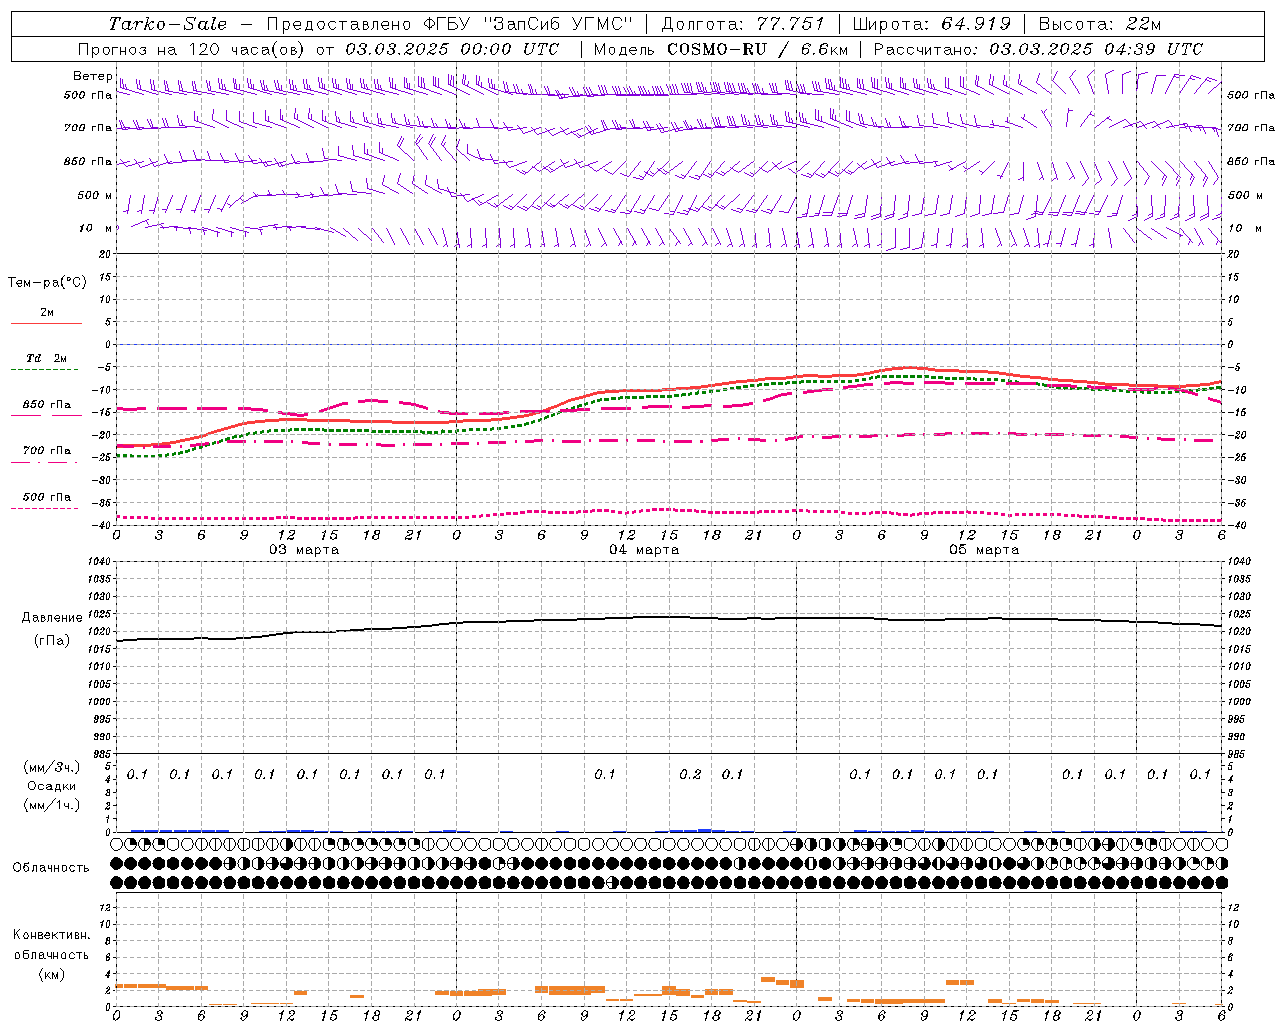The image size is (1280, 1024).
Task: Click the 'Предоставлено ФГБУ ЗапСиб УГМС' provider text
Action: 449,24
